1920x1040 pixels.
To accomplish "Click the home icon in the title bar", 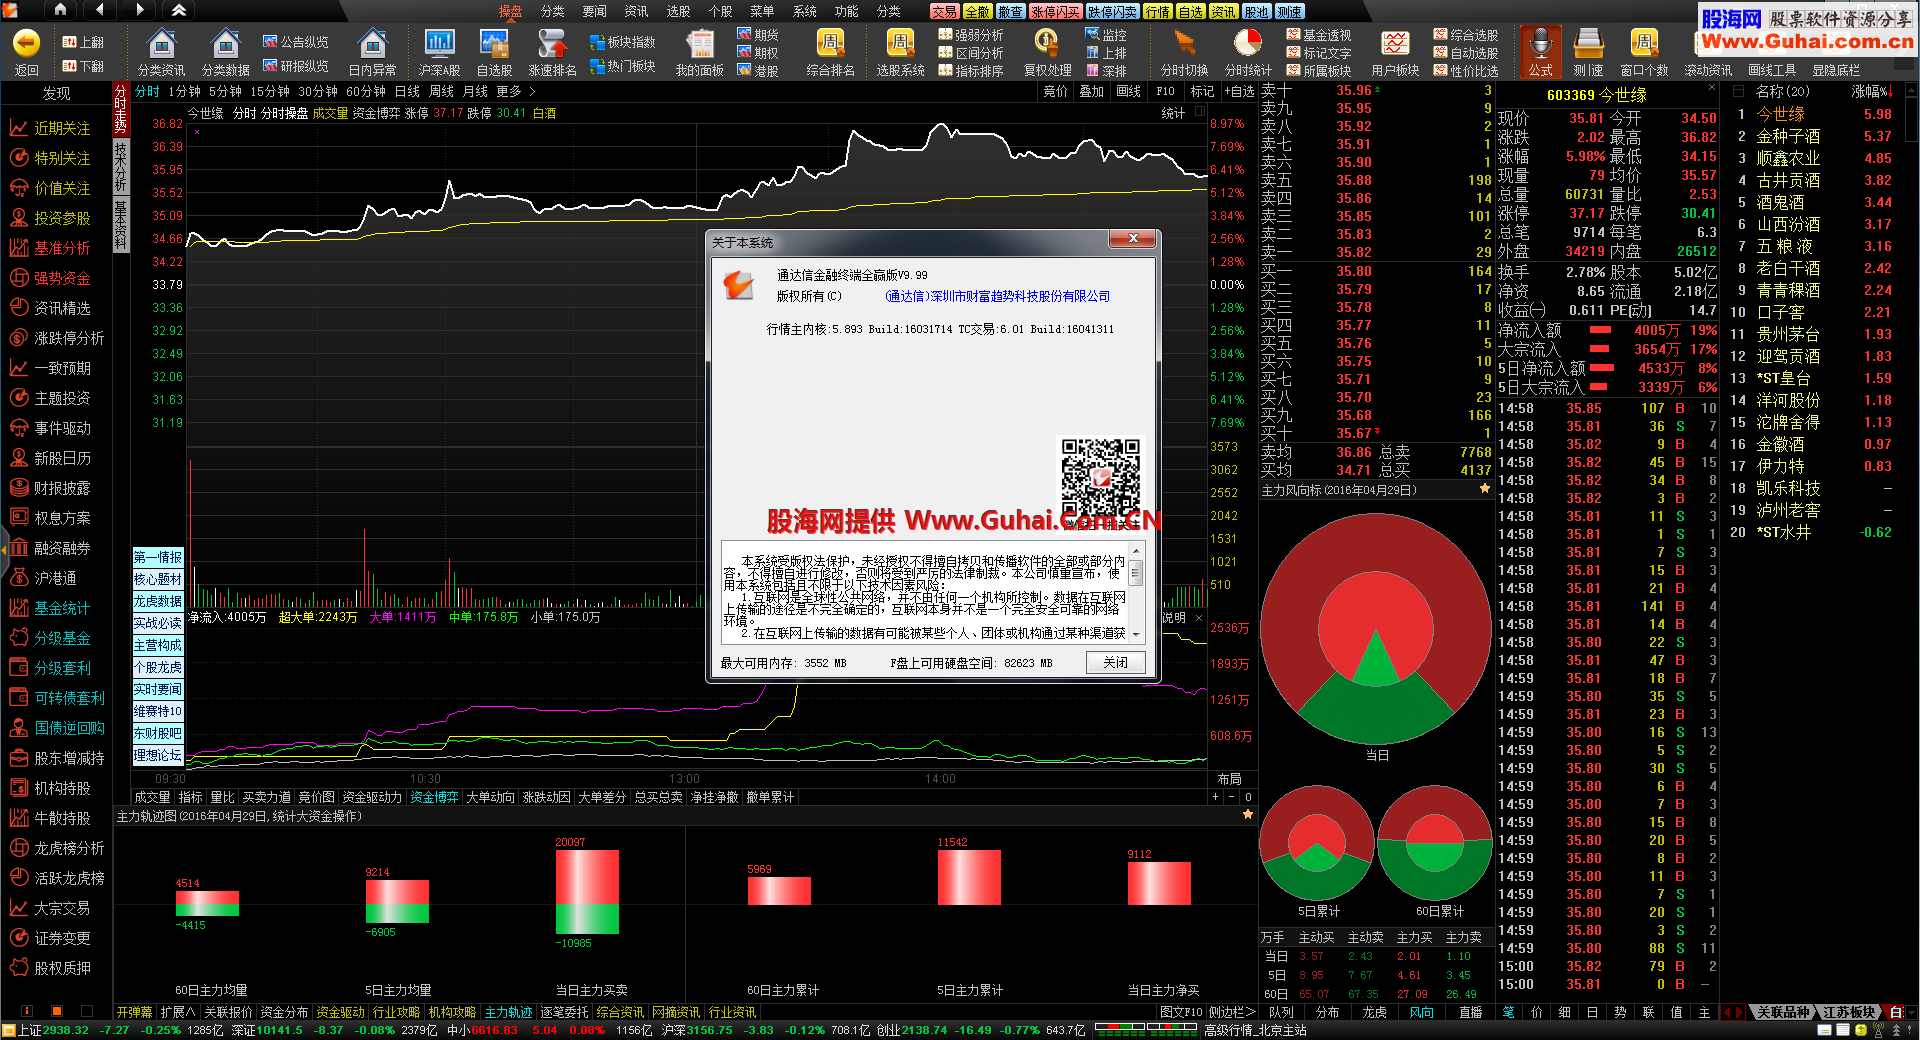I will point(60,10).
